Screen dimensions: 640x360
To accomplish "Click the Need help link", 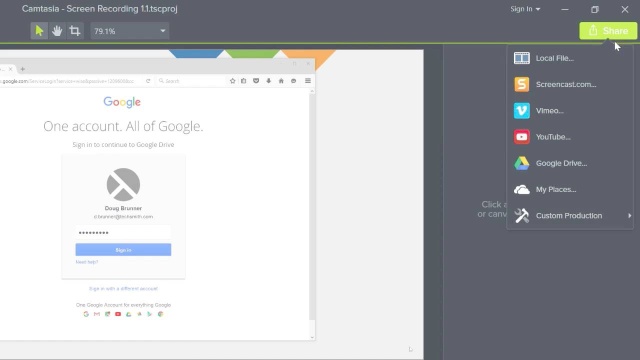I will (87, 262).
